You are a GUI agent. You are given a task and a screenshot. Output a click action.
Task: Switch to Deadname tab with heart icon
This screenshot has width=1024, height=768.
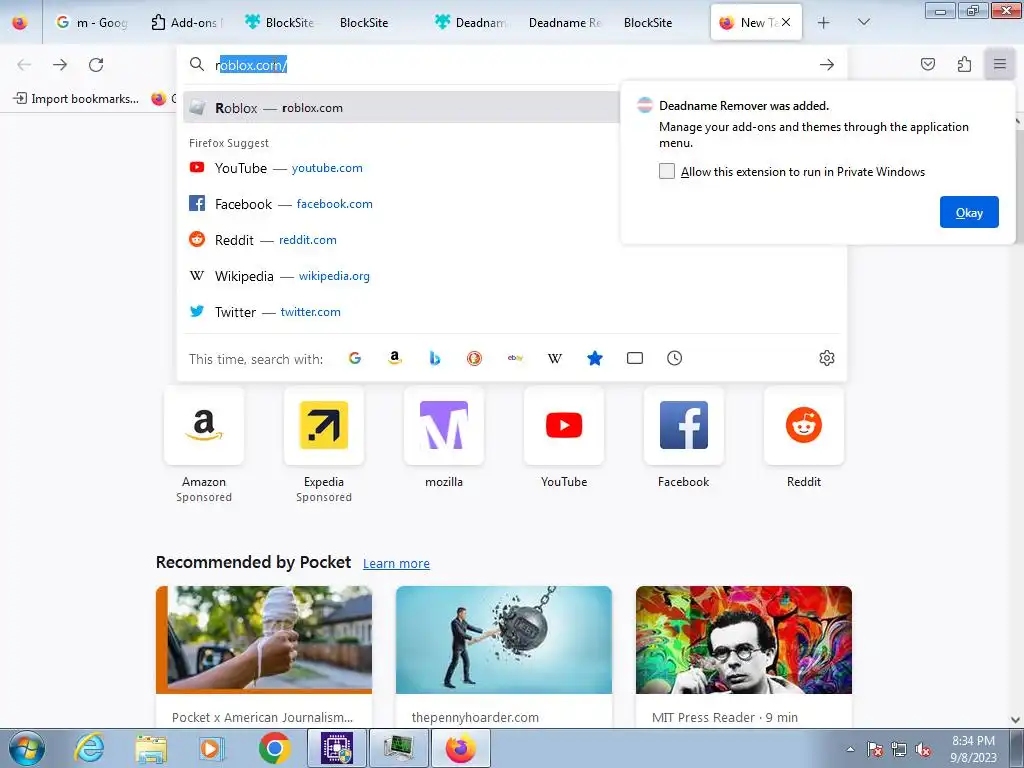pos(470,22)
